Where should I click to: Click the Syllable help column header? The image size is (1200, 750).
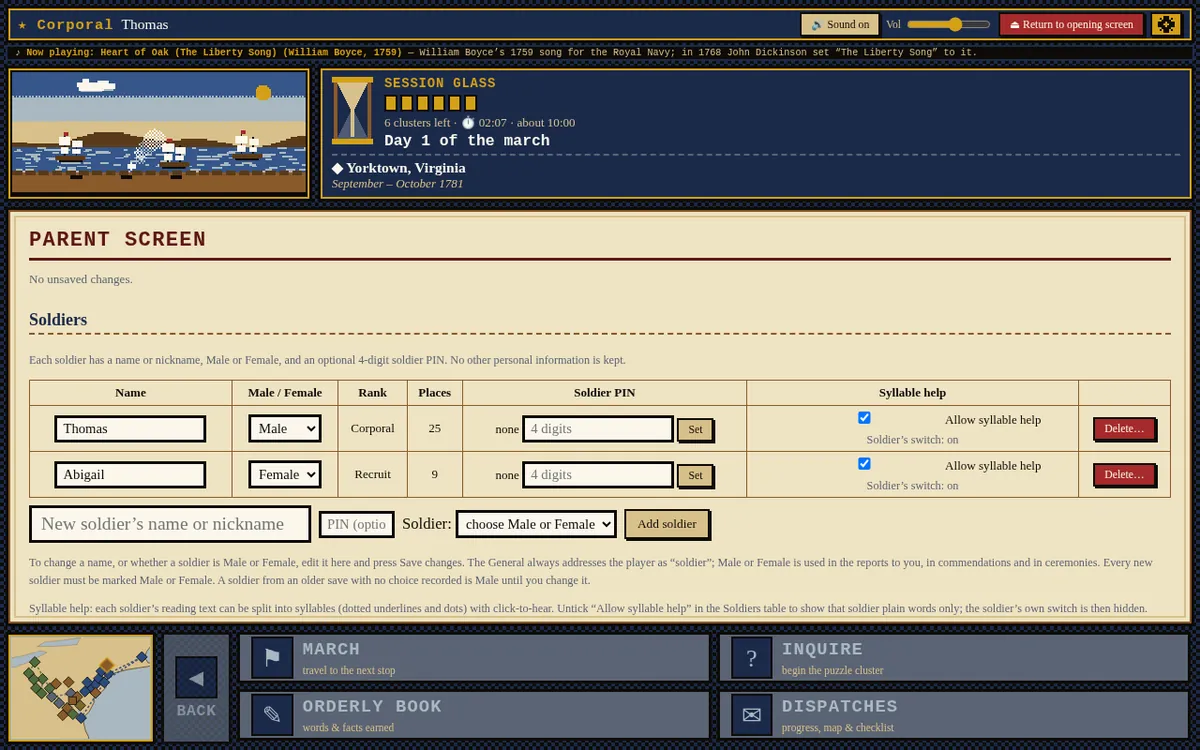point(912,392)
